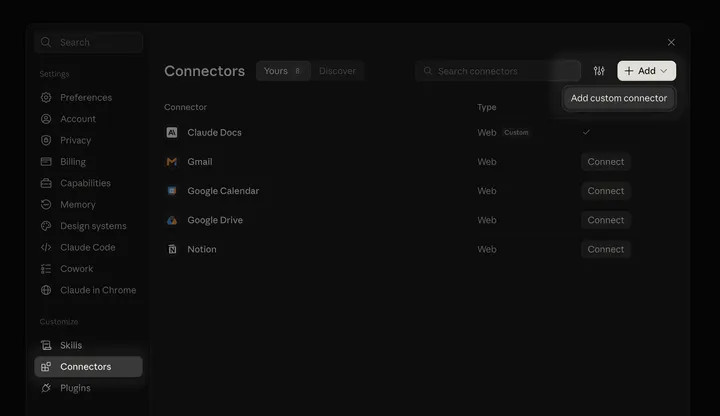Click the Claude in Chrome globe icon
Screen dimensions: 720x416
(x=46, y=290)
